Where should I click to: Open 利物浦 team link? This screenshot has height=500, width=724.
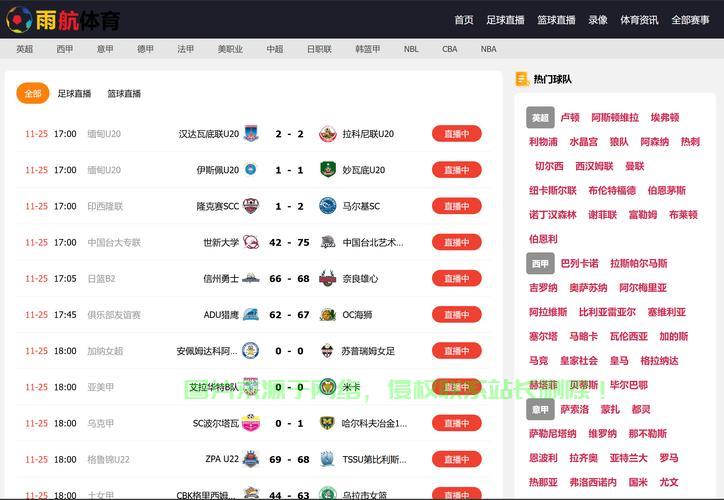(543, 142)
